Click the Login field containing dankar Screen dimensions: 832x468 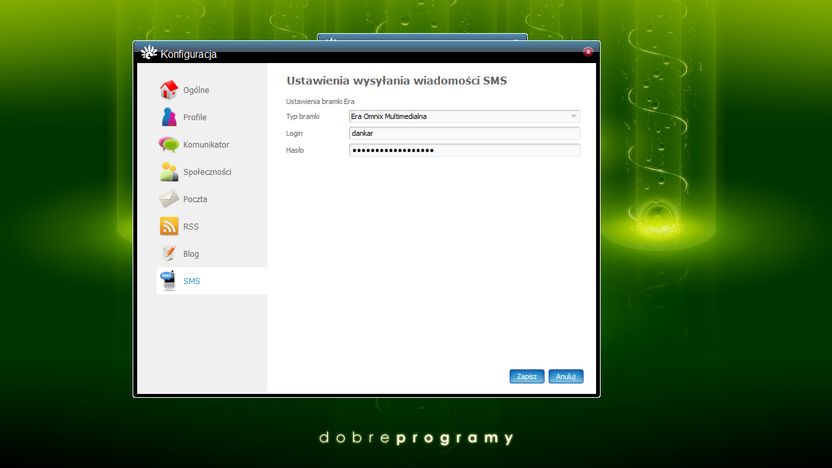click(x=464, y=133)
